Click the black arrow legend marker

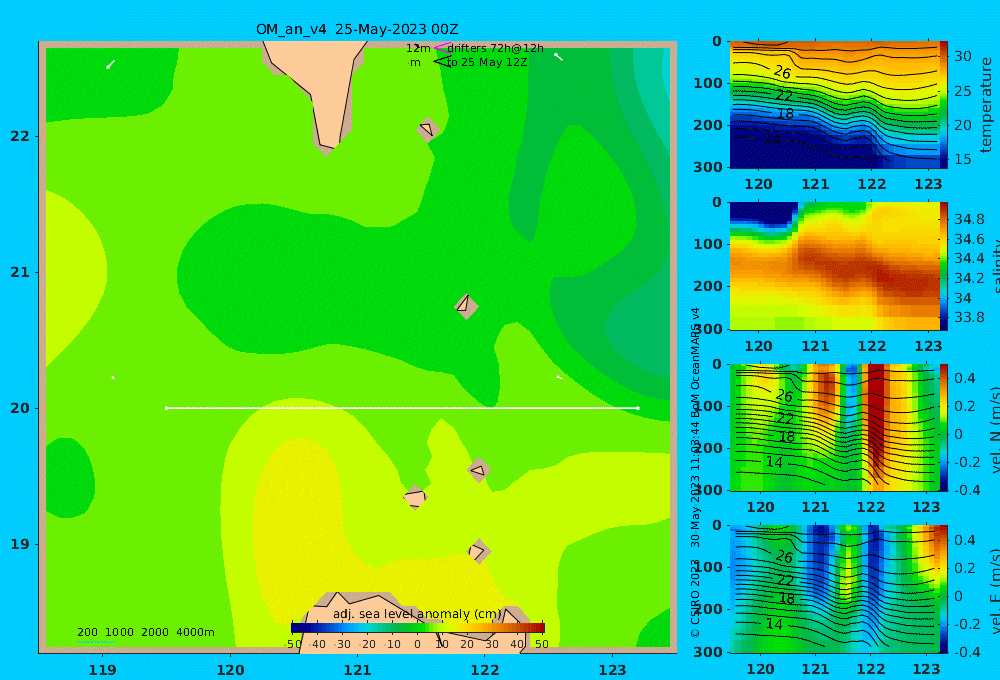(x=442, y=61)
